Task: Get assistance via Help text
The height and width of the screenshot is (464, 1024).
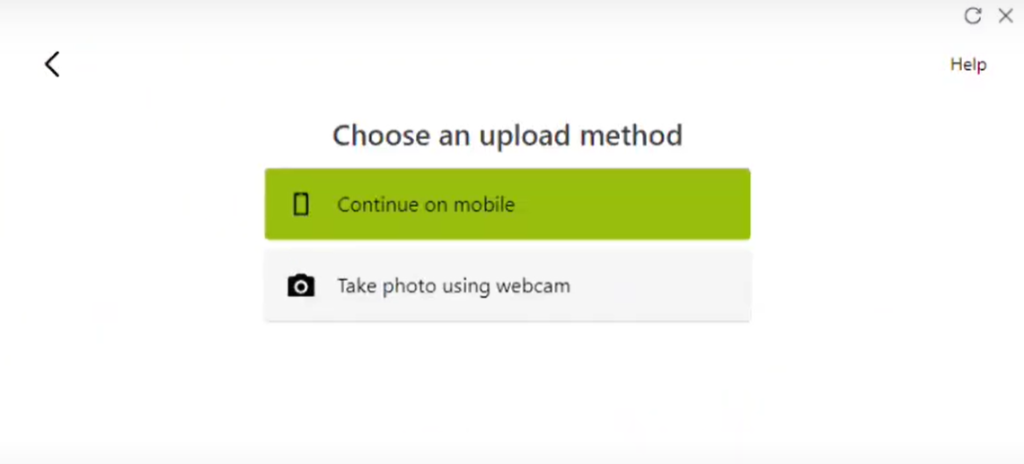Action: pyautogui.click(x=968, y=64)
